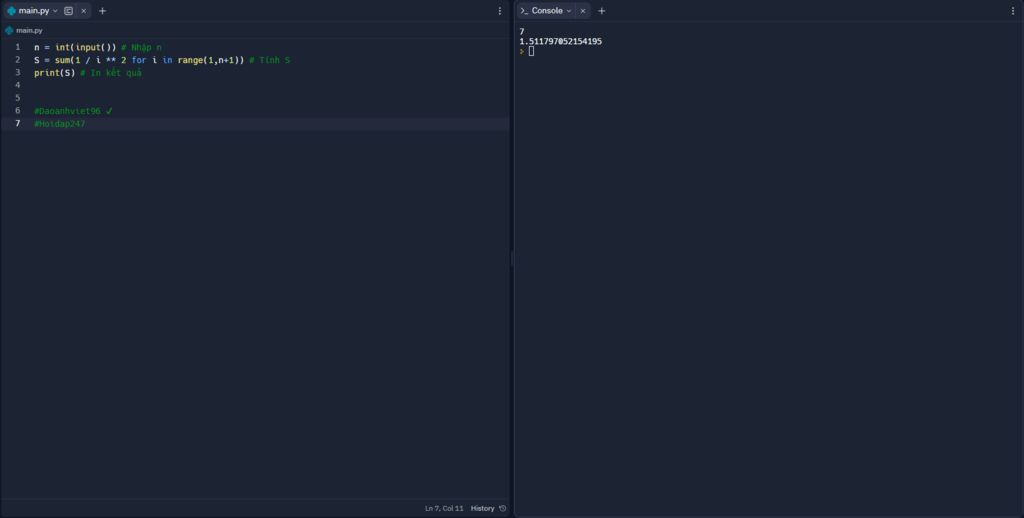The height and width of the screenshot is (518, 1024).
Task: Click the Ln 7, Col 11 position indicator
Action: tap(444, 508)
